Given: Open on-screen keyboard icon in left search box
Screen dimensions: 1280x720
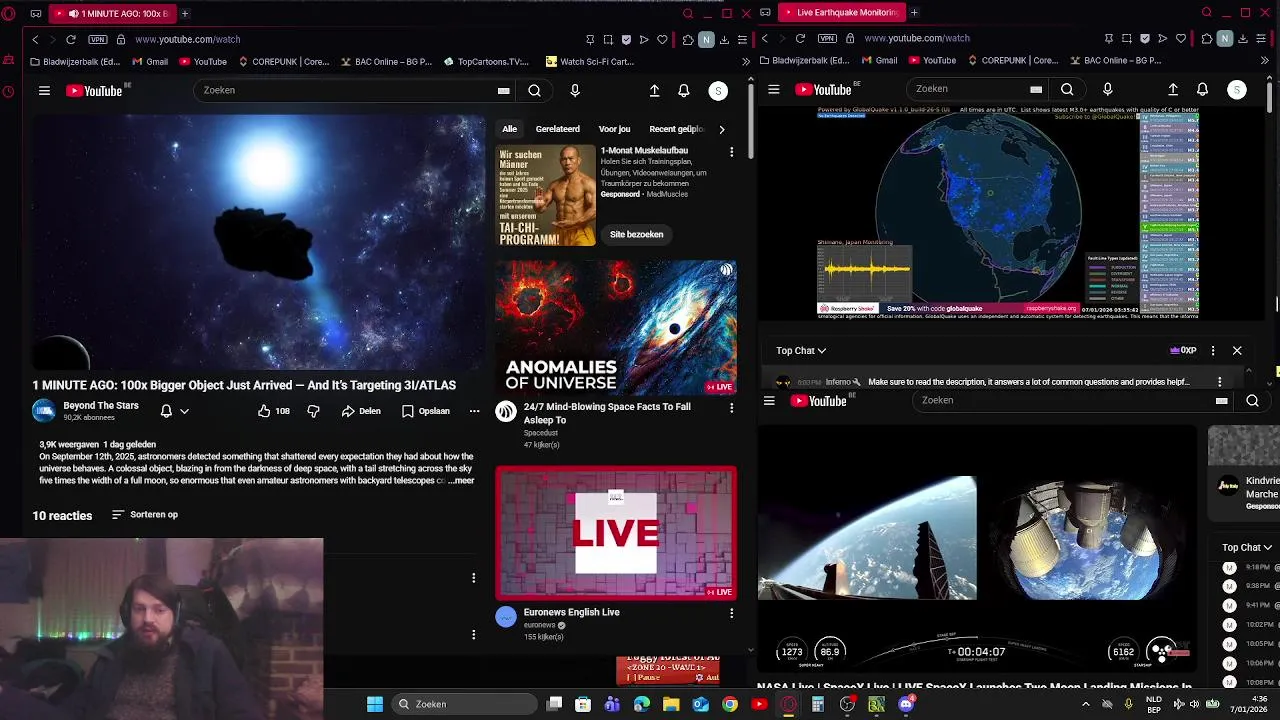Looking at the screenshot, I should 504,91.
